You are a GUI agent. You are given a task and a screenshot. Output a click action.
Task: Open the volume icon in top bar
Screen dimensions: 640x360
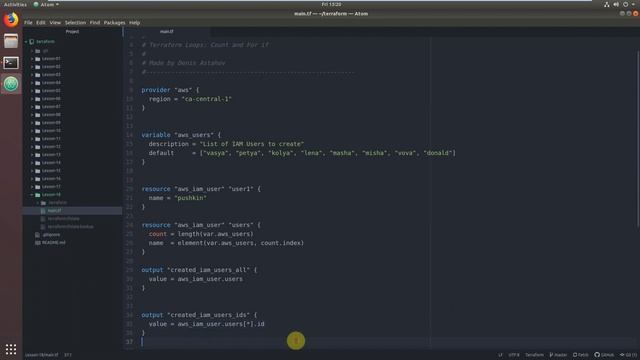(616, 4)
